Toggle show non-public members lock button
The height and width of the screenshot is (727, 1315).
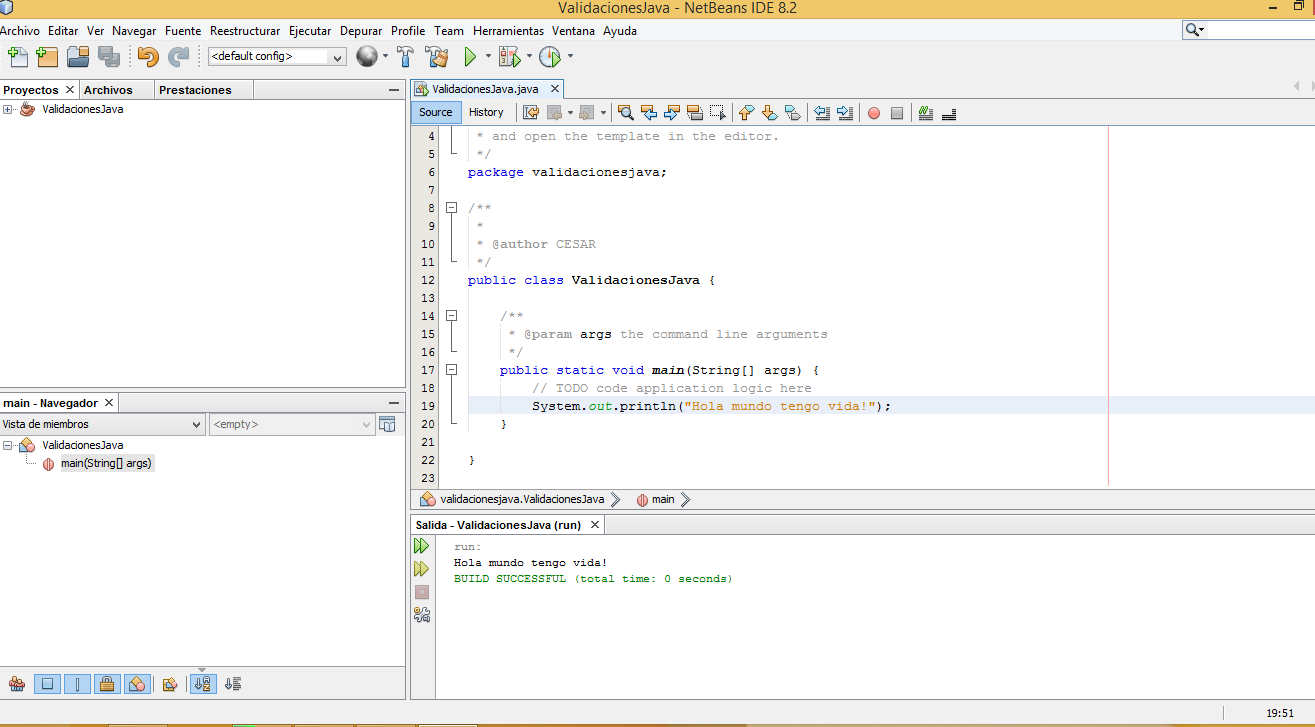(x=107, y=684)
